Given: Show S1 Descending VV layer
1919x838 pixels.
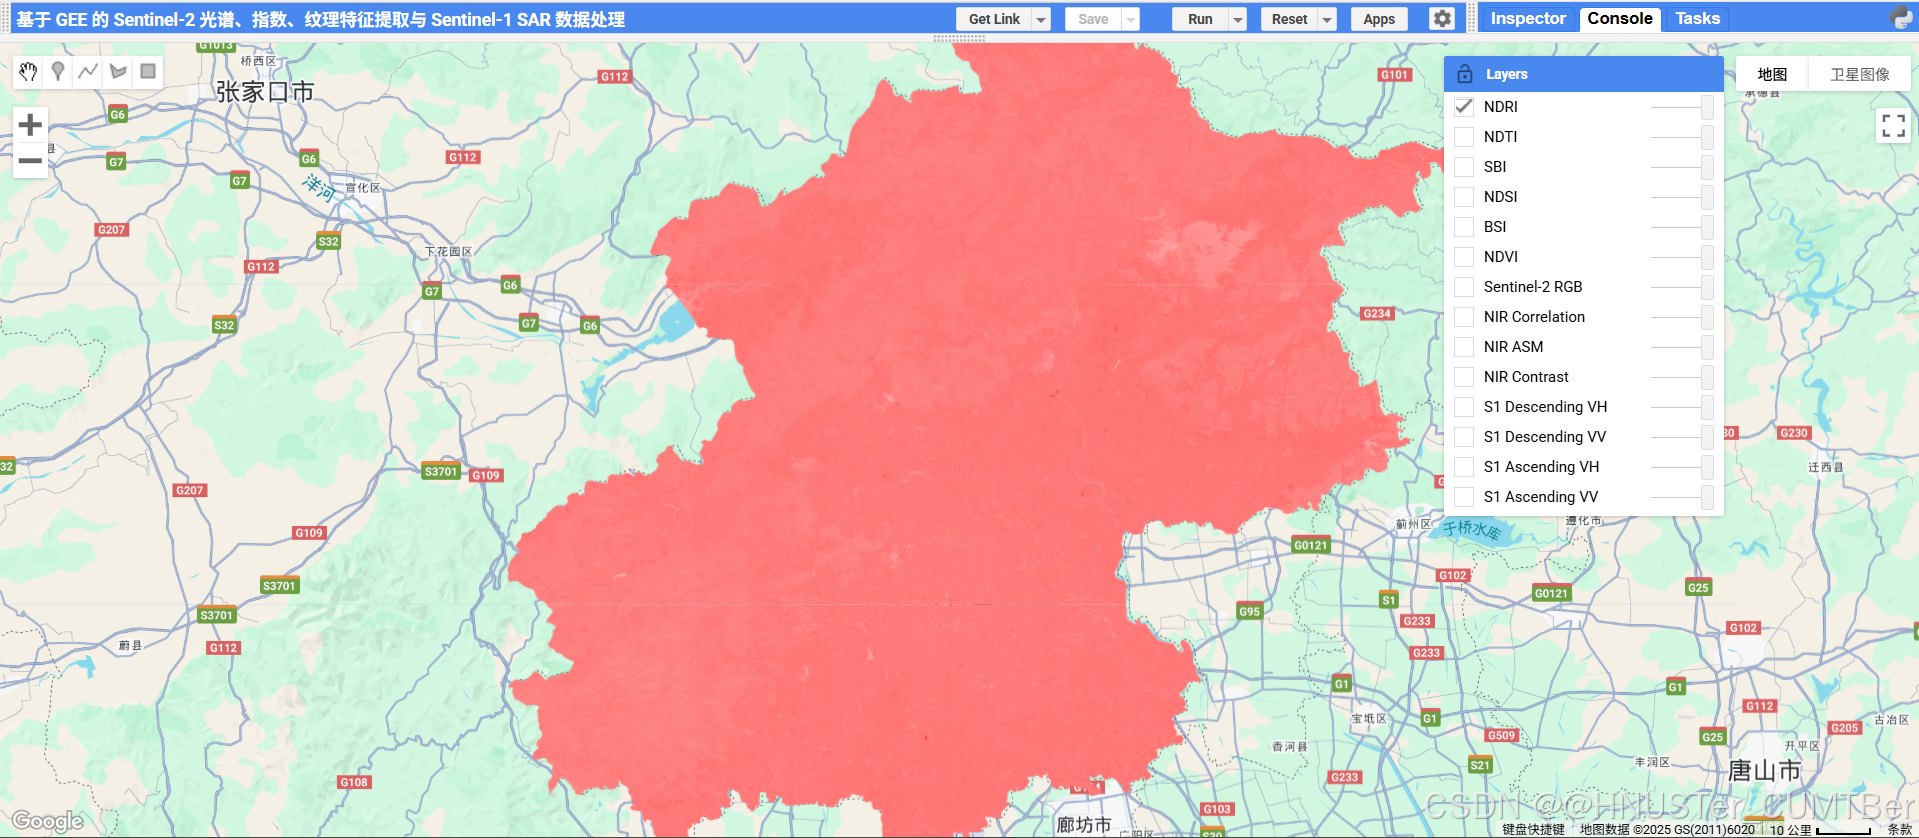Looking at the screenshot, I should click(1464, 436).
